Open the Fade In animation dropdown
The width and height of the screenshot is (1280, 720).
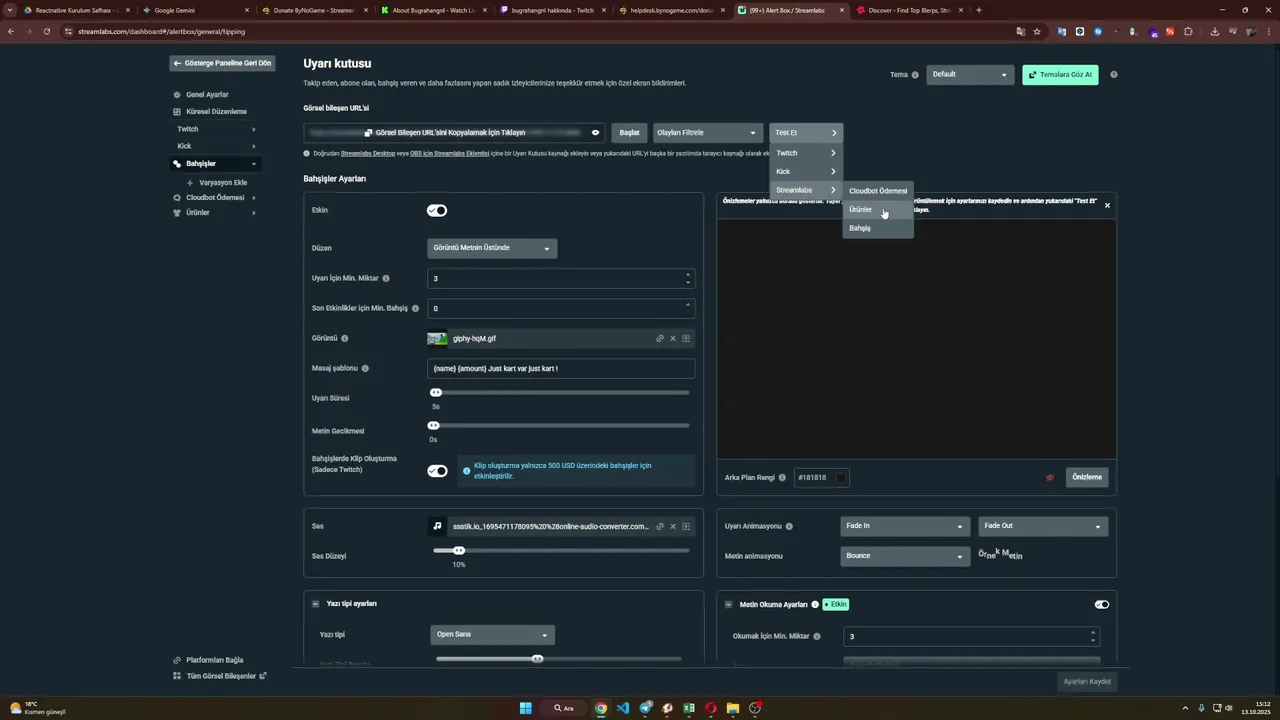click(x=904, y=526)
